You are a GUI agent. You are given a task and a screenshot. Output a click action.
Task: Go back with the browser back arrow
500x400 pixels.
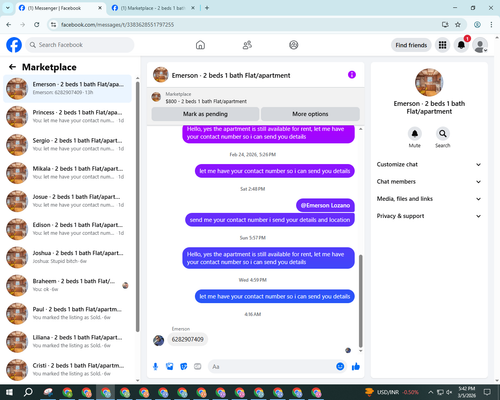pos(9,24)
